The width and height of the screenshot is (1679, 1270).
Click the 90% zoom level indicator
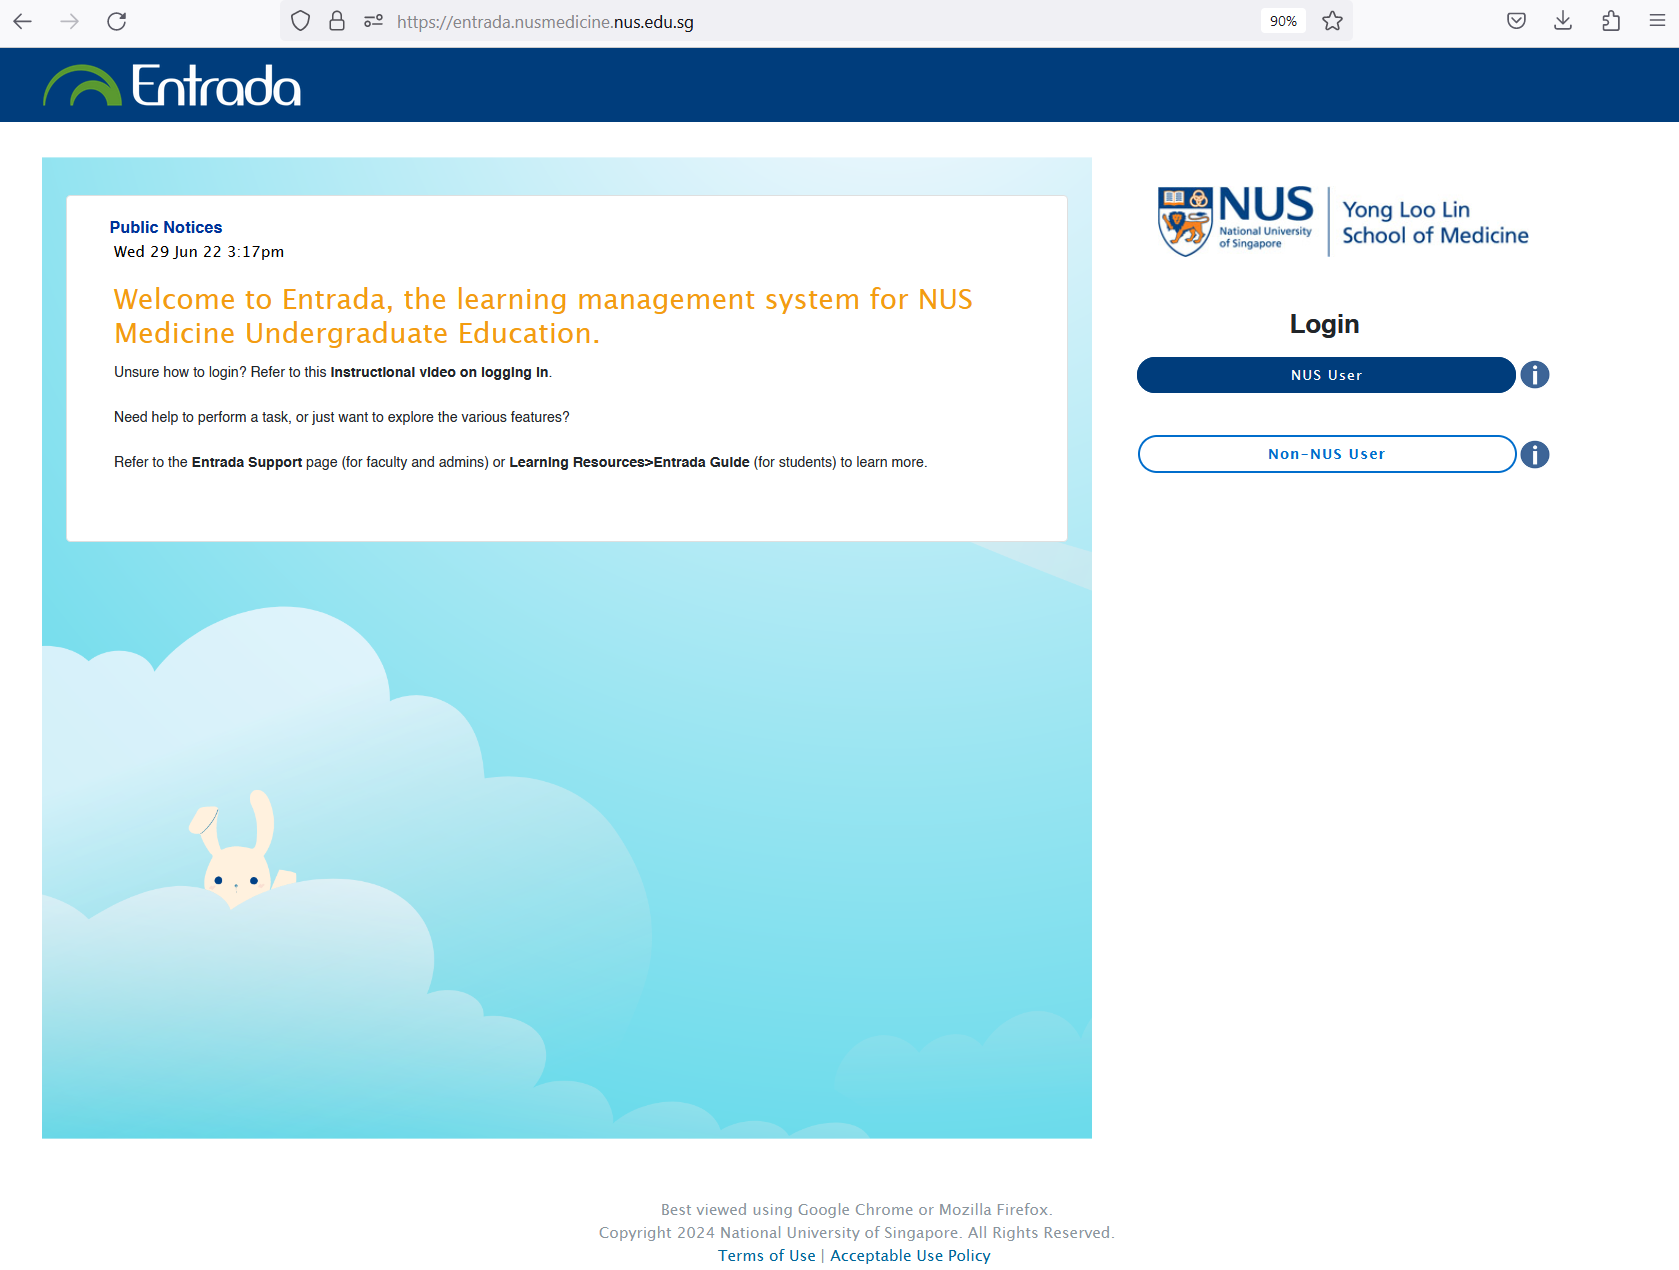(1283, 21)
